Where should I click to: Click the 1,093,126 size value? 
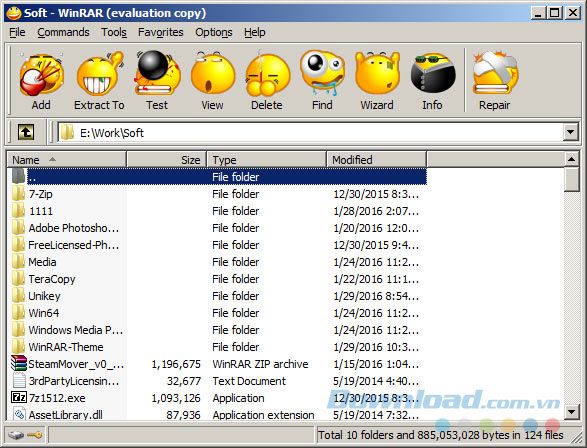(176, 398)
